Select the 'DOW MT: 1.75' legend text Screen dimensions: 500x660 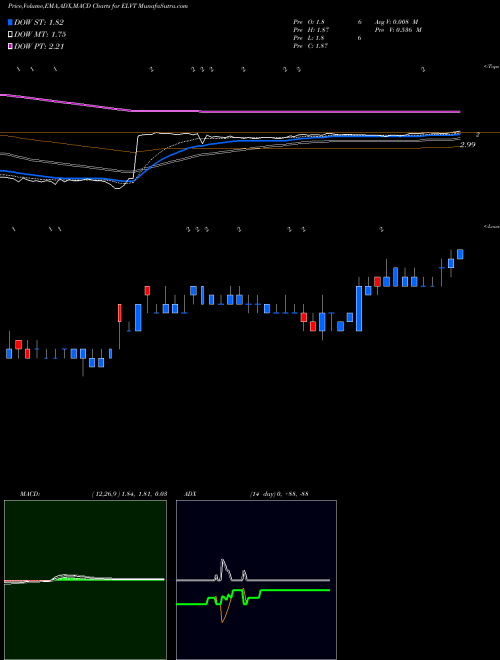(40, 35)
